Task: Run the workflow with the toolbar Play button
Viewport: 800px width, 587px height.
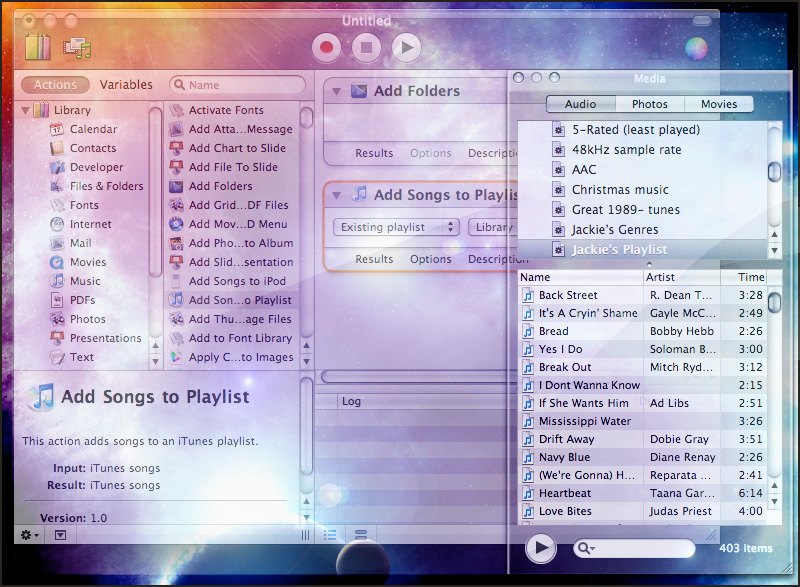Action: click(407, 47)
